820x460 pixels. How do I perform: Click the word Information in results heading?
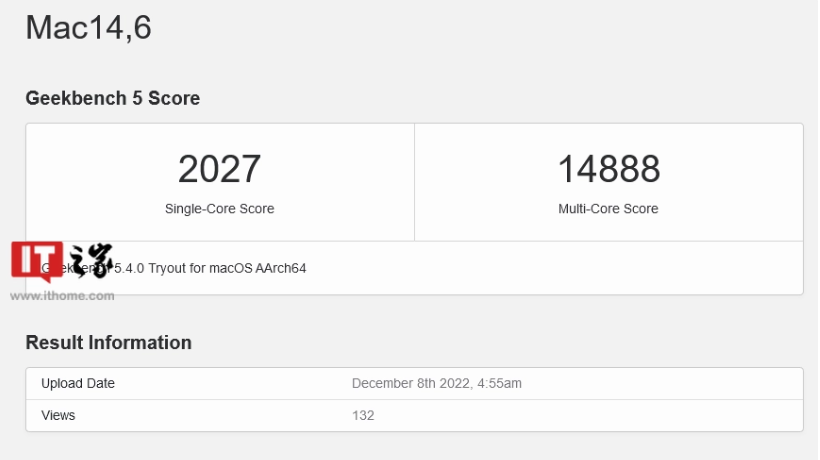pyautogui.click(x=140, y=343)
